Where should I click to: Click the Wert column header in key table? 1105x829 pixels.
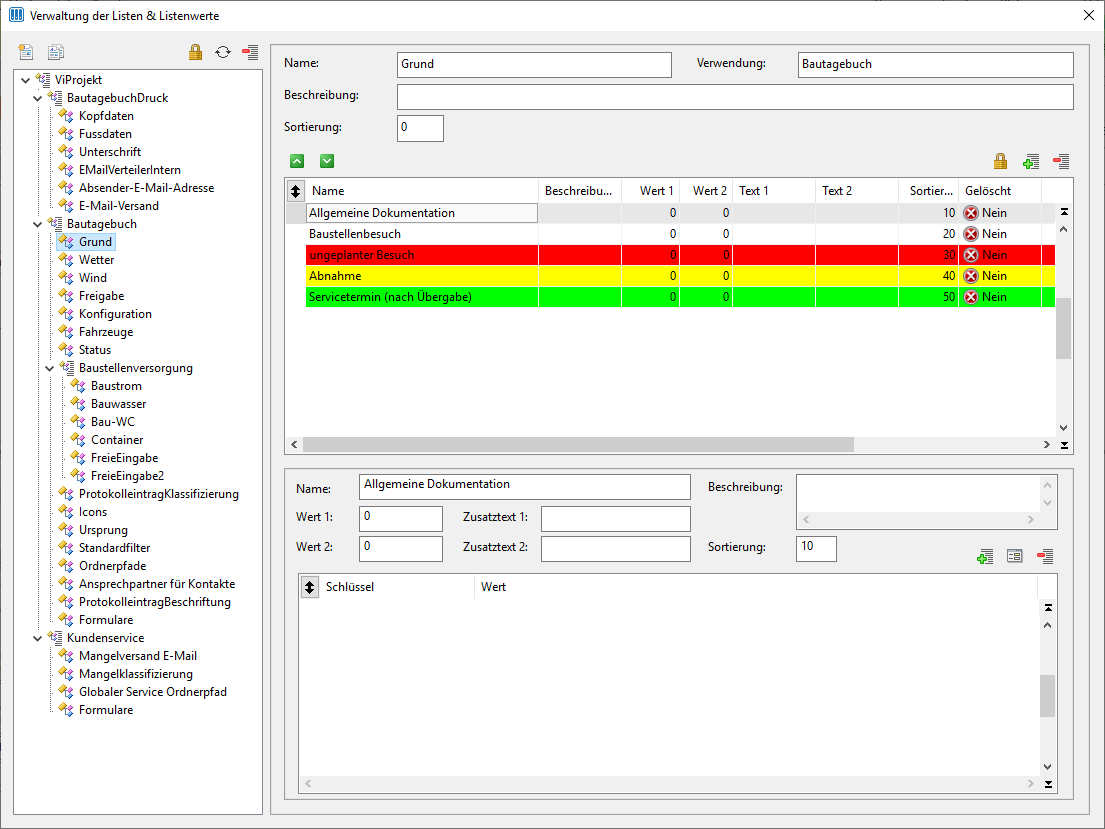tap(756, 587)
